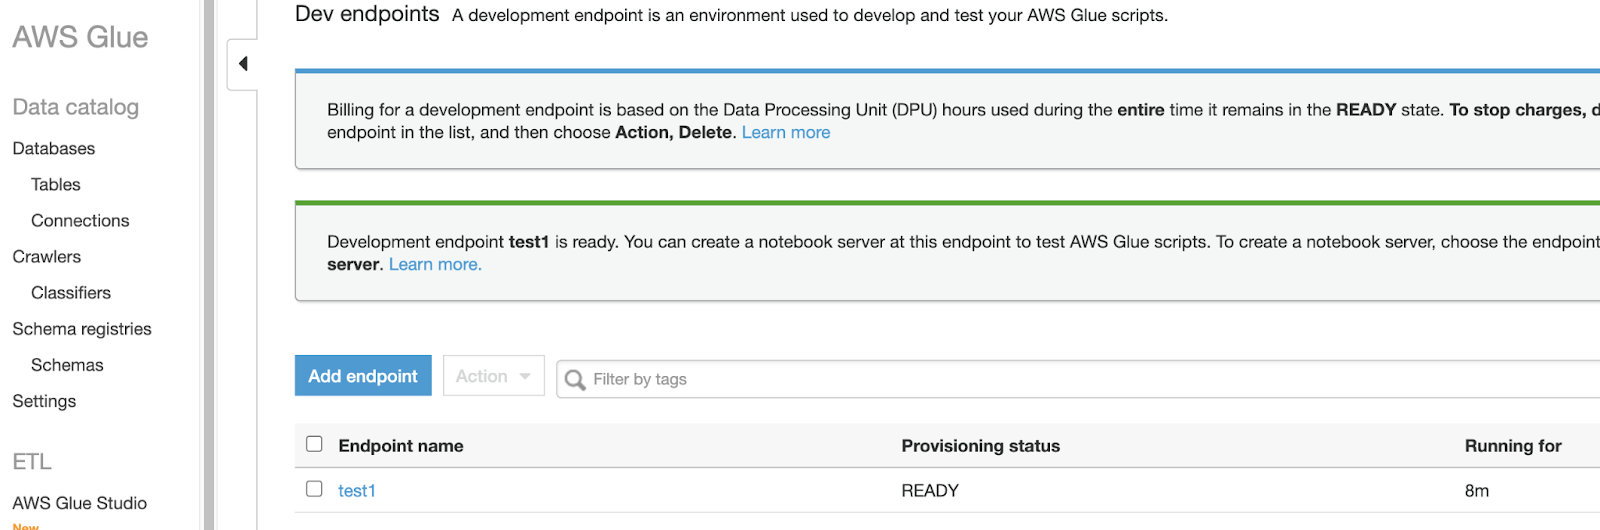Viewport: 1600px width, 530px height.
Task: Open Settings in Data catalog
Action: point(44,401)
